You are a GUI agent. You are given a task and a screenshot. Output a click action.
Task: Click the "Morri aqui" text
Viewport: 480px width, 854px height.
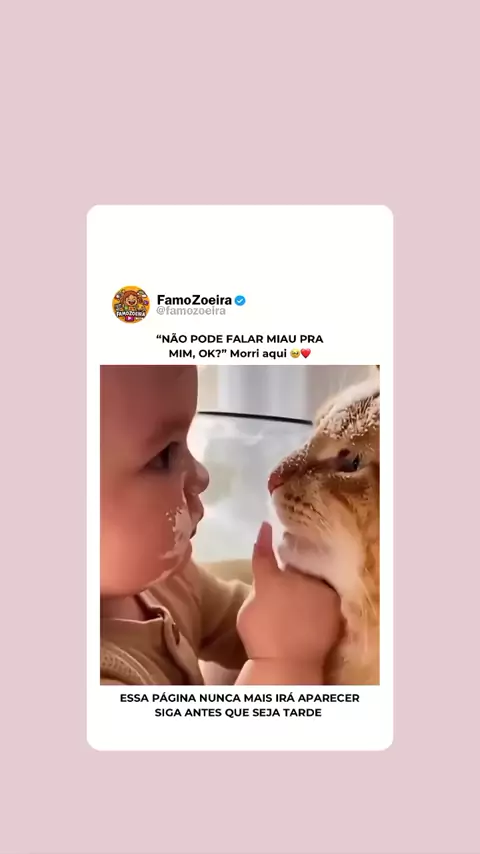click(x=258, y=353)
